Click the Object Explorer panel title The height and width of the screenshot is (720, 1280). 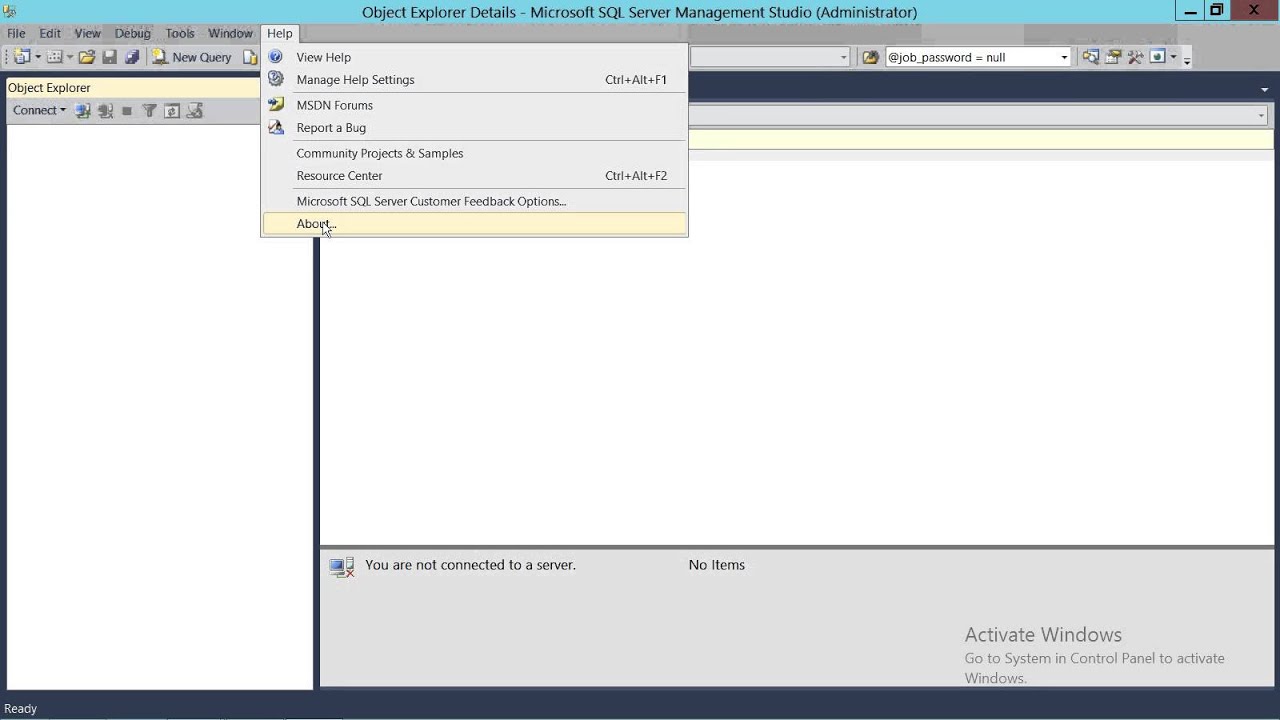(x=49, y=88)
